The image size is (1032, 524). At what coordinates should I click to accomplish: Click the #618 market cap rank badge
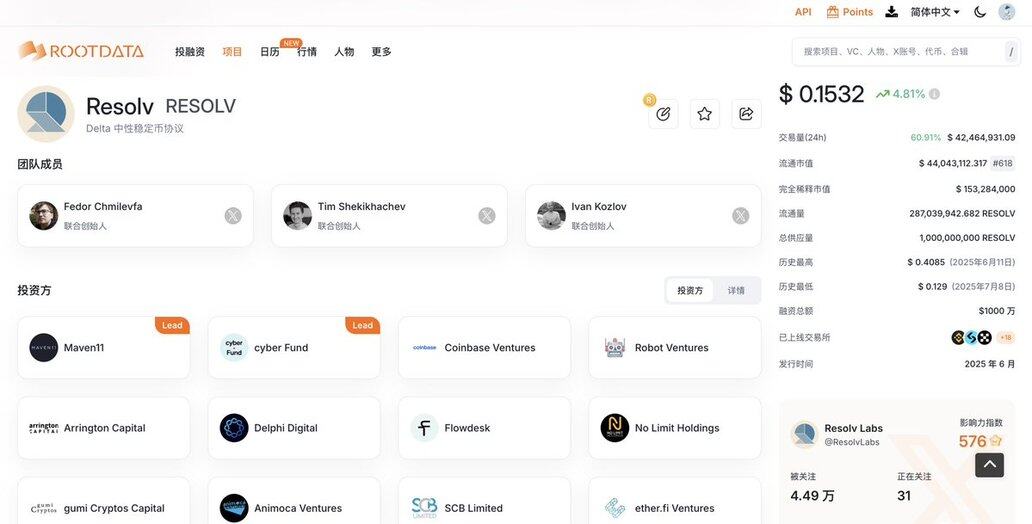1002,163
